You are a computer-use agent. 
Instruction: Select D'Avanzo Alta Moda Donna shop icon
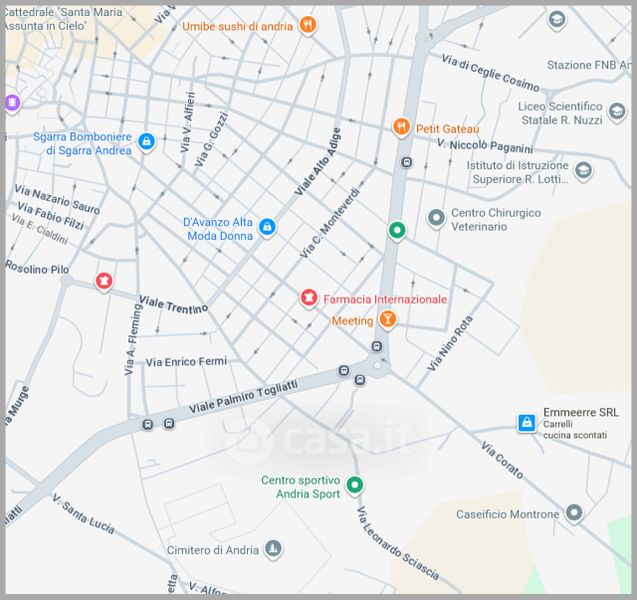(x=267, y=228)
